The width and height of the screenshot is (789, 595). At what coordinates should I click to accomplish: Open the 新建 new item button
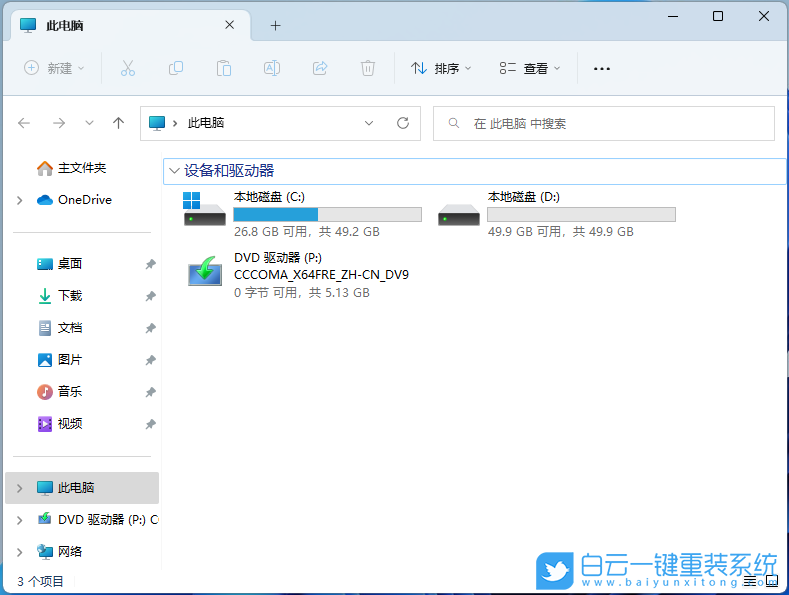pyautogui.click(x=54, y=68)
